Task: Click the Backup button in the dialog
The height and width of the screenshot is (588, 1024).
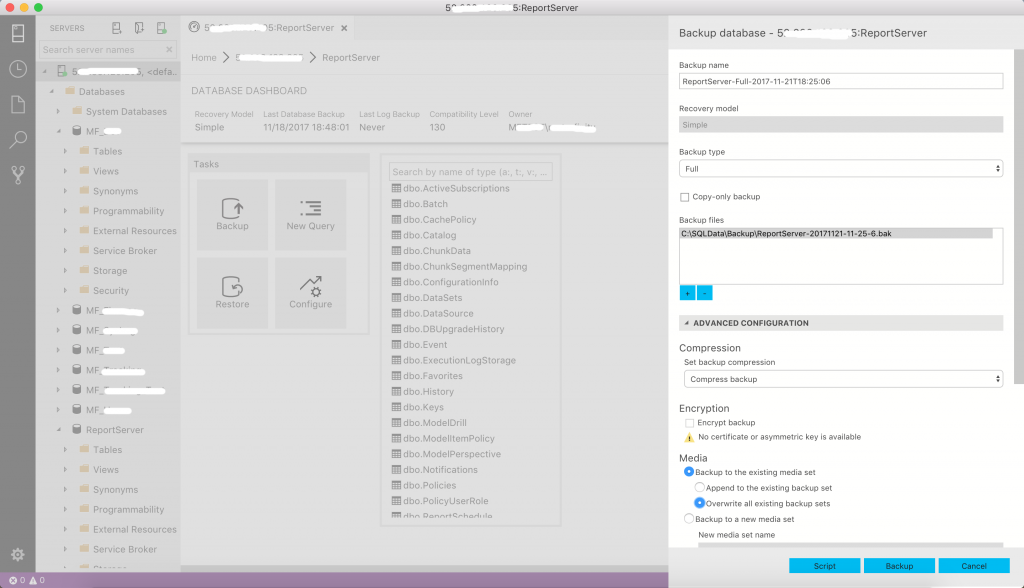Action: coord(898,565)
